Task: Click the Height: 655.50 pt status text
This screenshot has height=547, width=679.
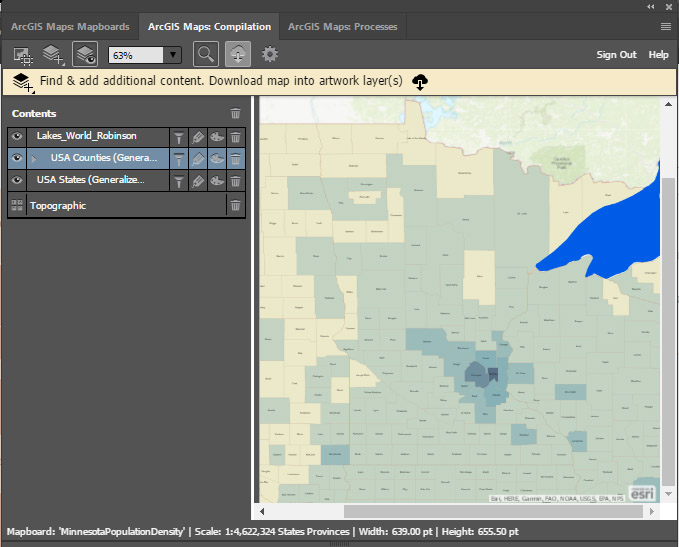Action: (x=480, y=531)
